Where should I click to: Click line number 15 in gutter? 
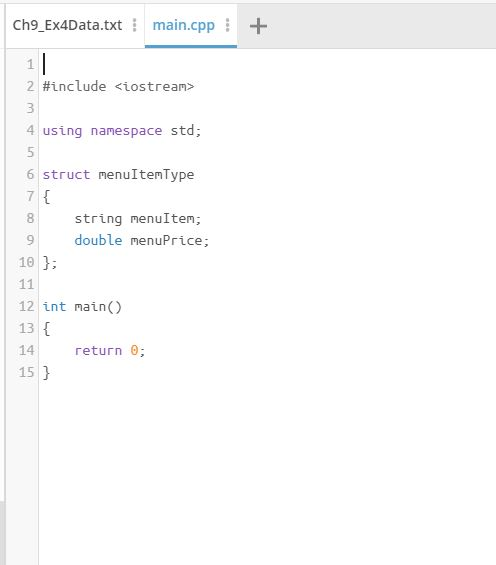[27, 372]
